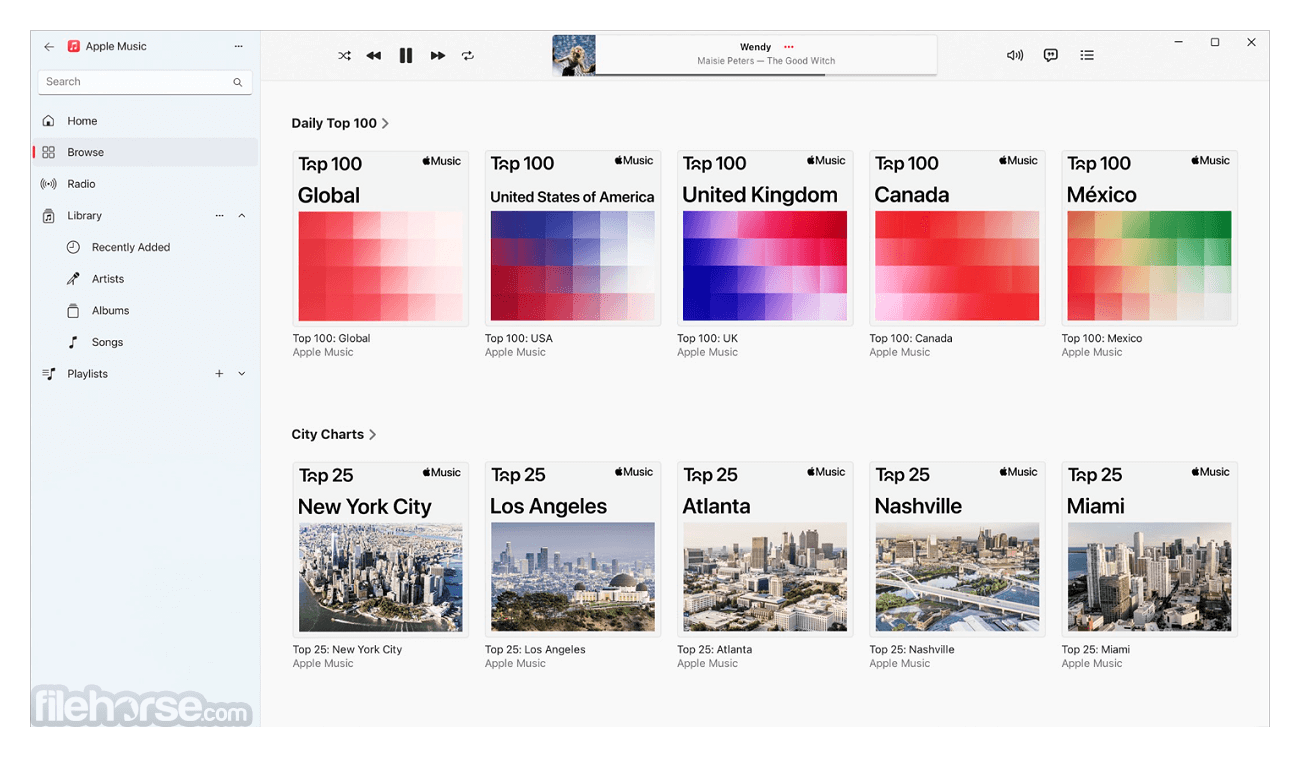Click the volume speaker icon
This screenshot has height=757, width=1300.
pos(1015,56)
